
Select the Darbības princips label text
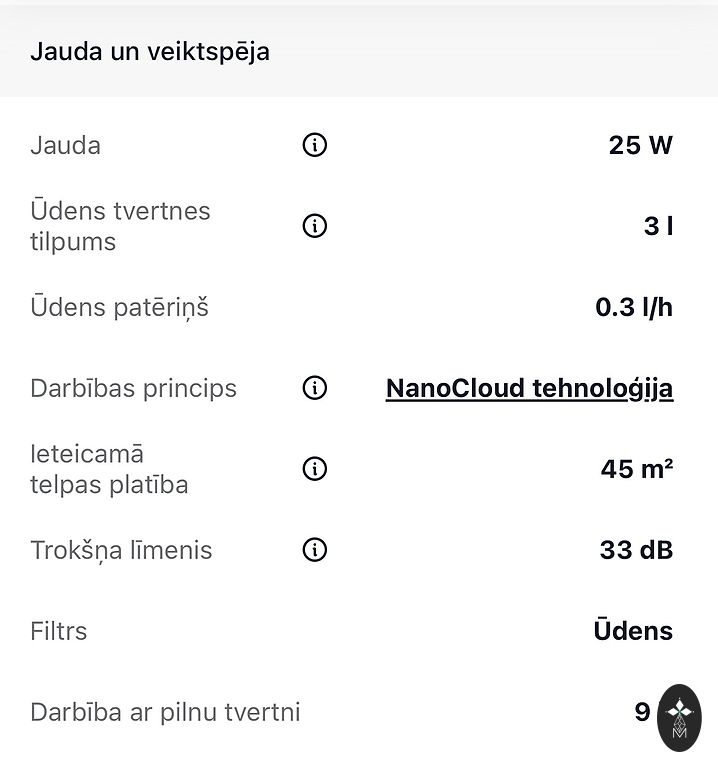[x=133, y=388]
